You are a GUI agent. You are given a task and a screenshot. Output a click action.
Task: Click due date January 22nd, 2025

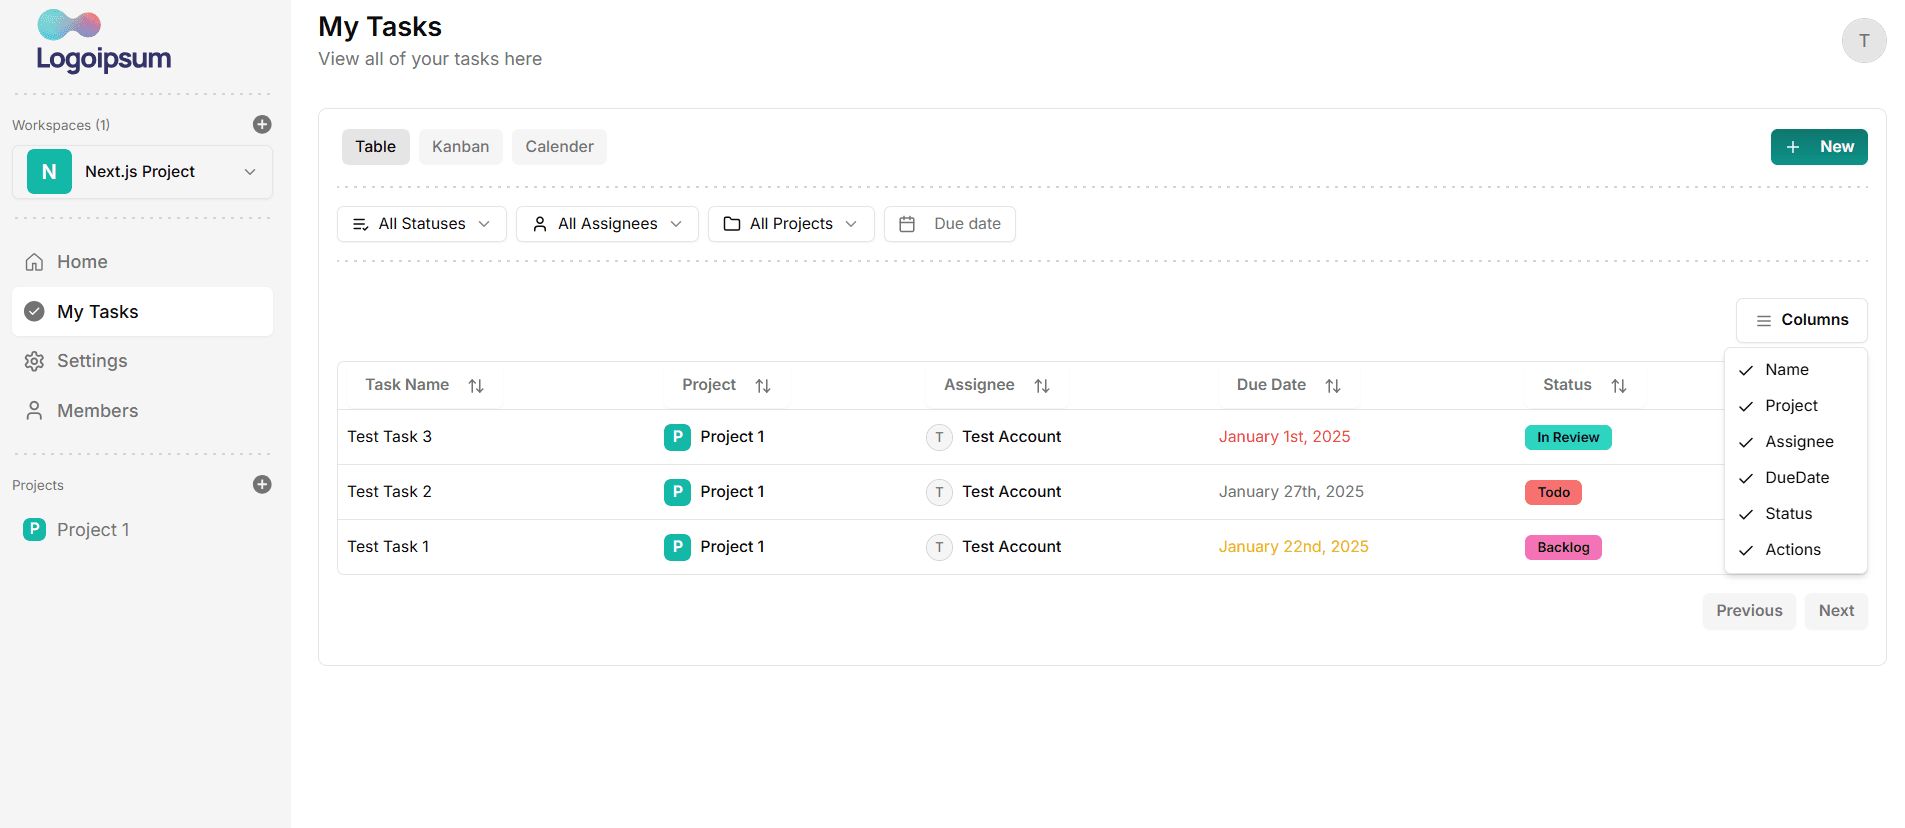tap(1293, 547)
